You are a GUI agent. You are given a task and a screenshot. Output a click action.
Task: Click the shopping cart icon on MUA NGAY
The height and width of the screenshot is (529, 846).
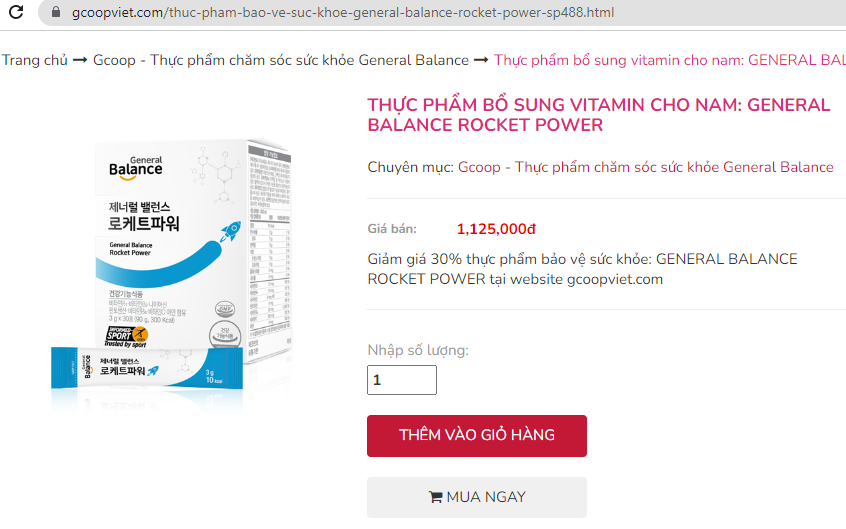pyautogui.click(x=435, y=497)
